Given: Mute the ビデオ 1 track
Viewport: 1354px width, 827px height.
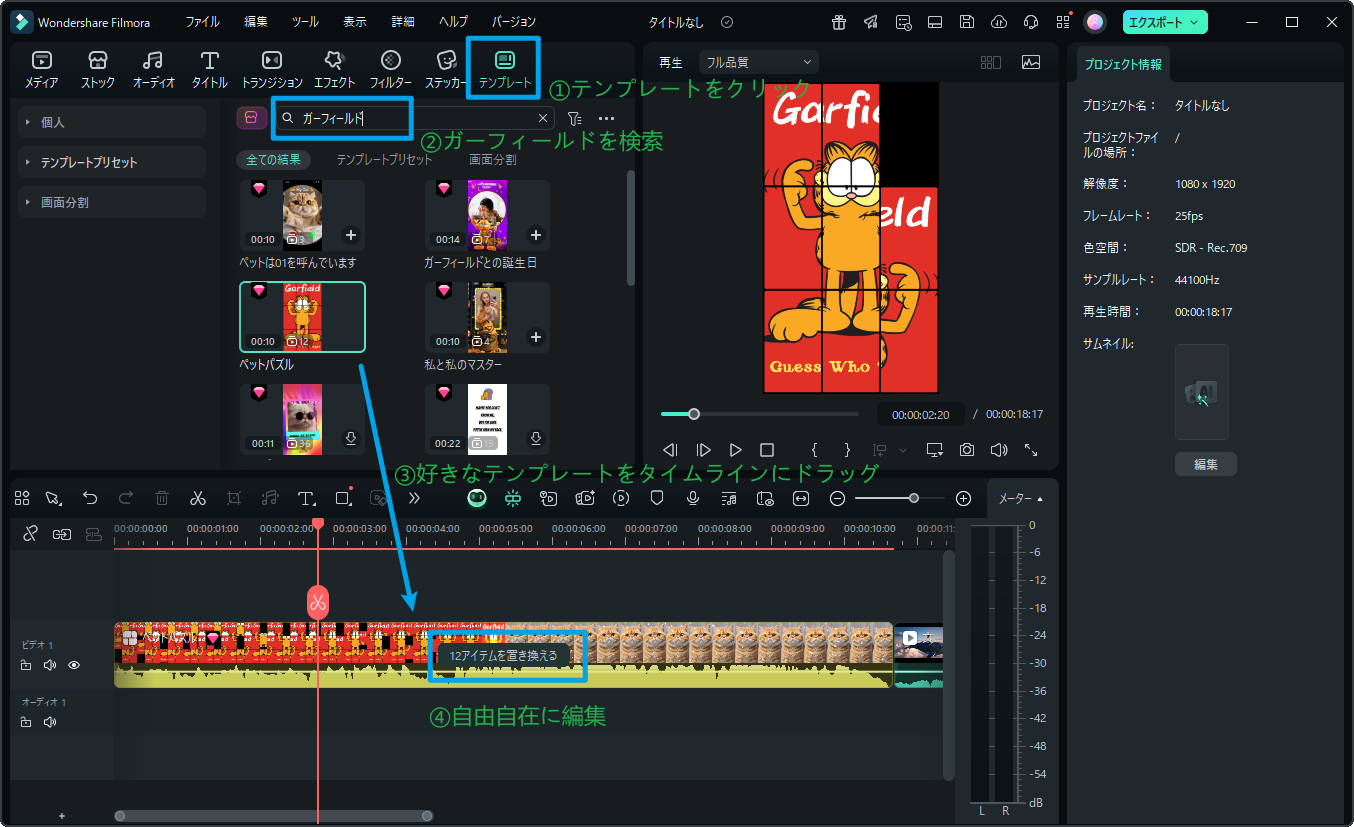Looking at the screenshot, I should tap(50, 665).
